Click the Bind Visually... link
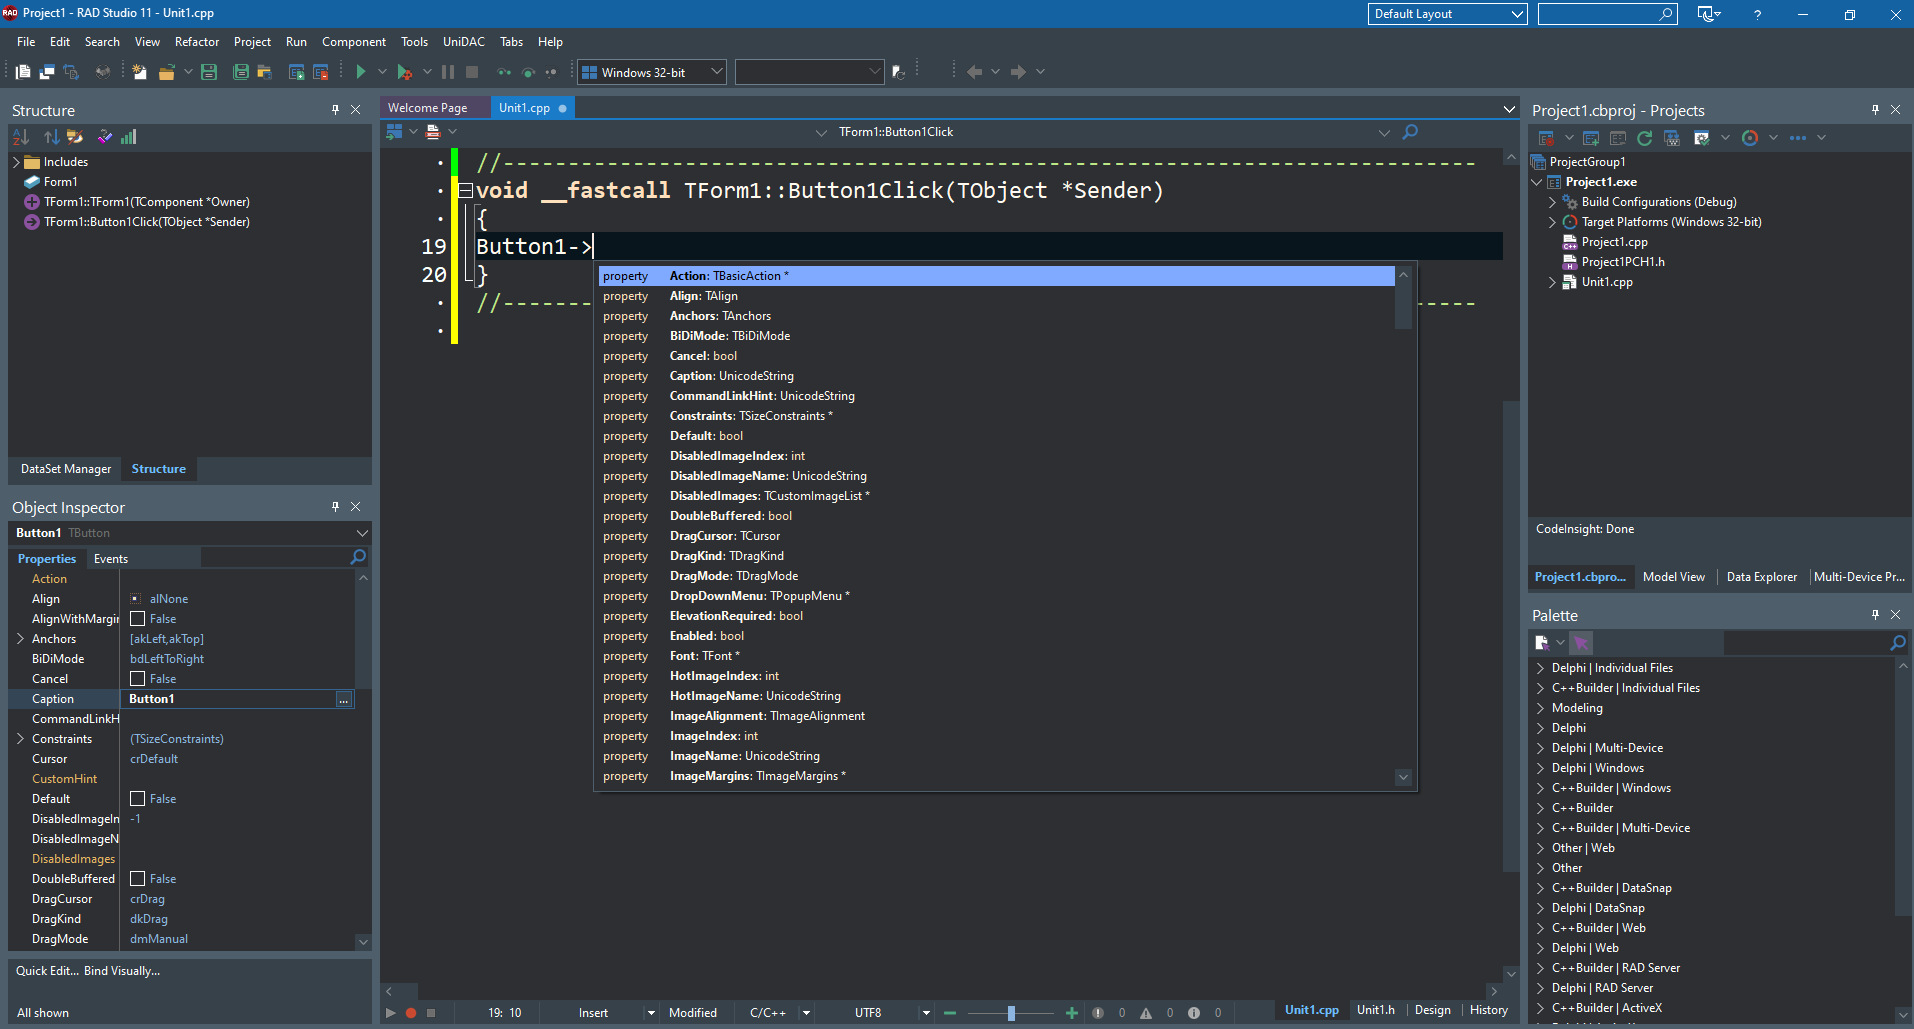The width and height of the screenshot is (1914, 1029). (122, 971)
